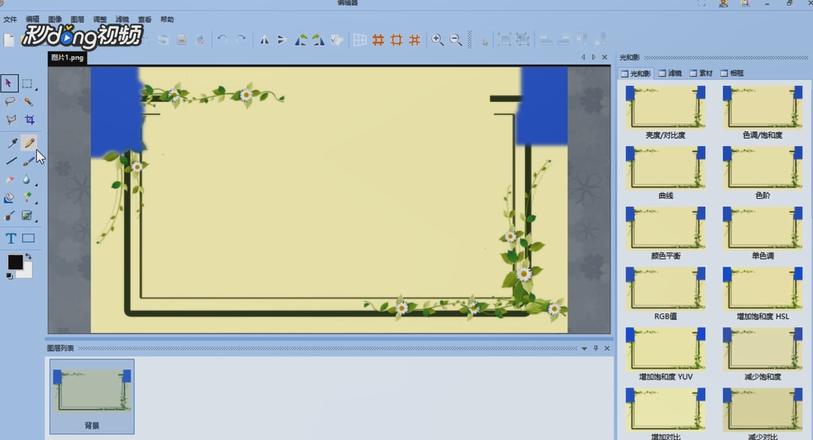The image size is (813, 440).
Task: Activate the crop tool
Action: 30,120
